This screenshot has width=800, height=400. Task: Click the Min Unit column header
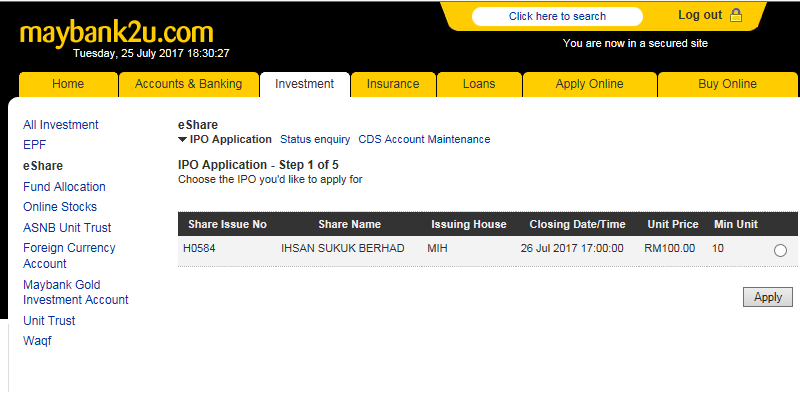736,224
